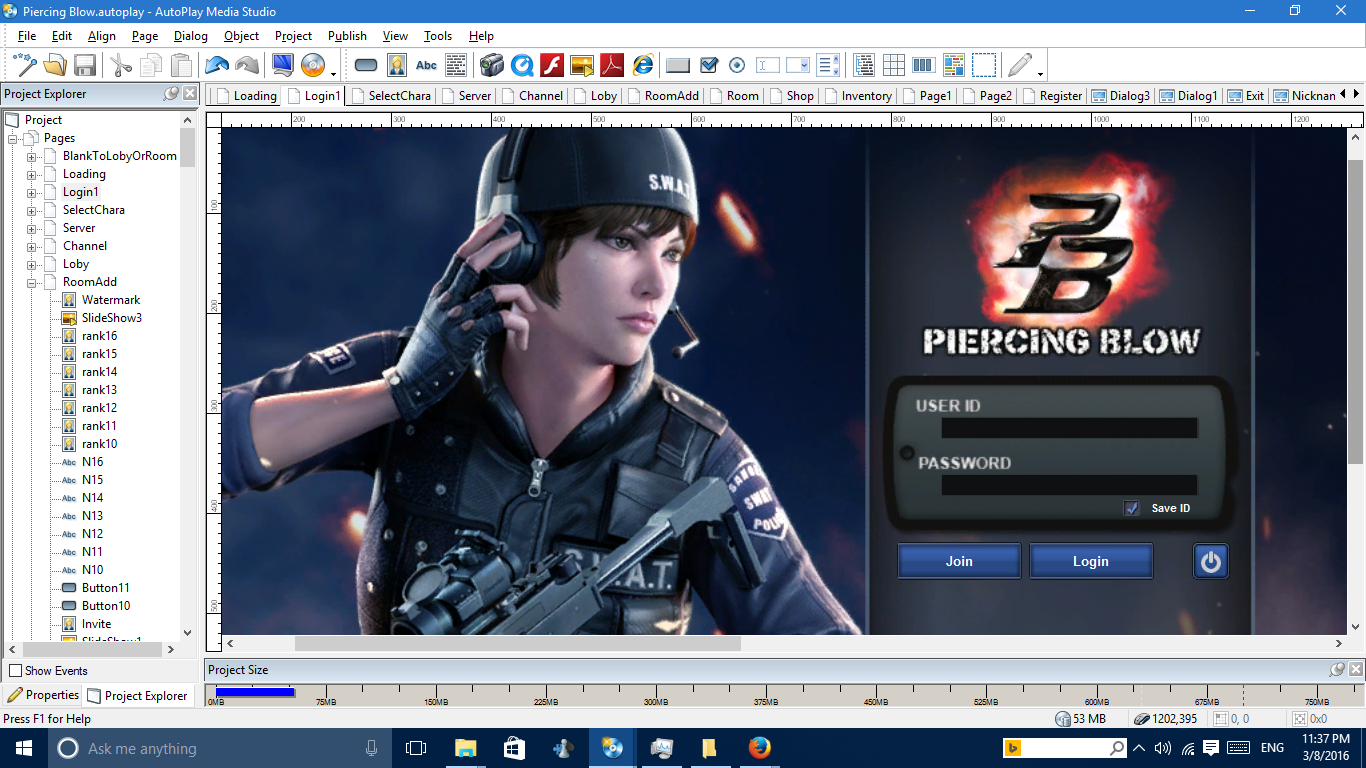1366x768 pixels.
Task: Insert a new QuickTime object
Action: [x=521, y=66]
